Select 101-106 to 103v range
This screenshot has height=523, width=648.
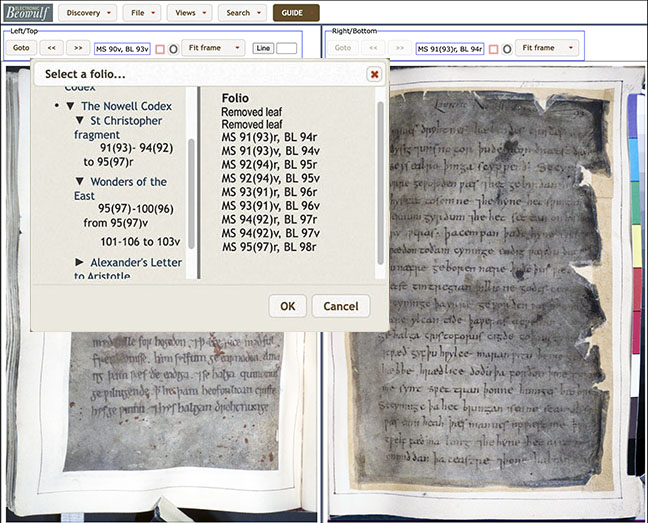(140, 242)
